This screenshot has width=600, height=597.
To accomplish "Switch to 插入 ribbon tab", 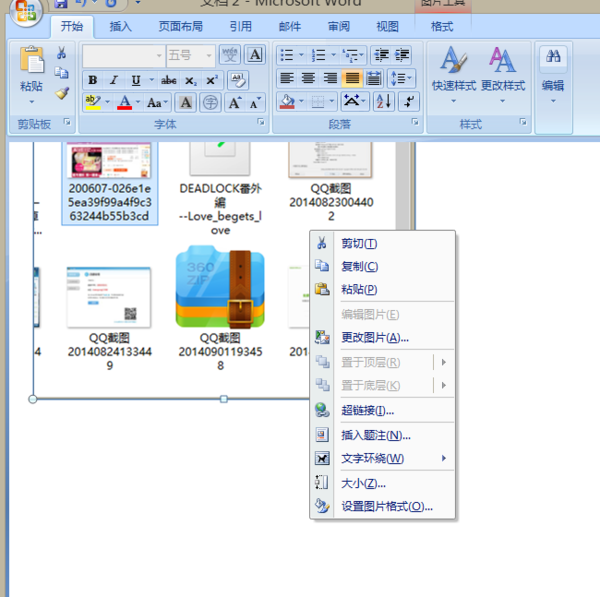I will pyautogui.click(x=121, y=26).
